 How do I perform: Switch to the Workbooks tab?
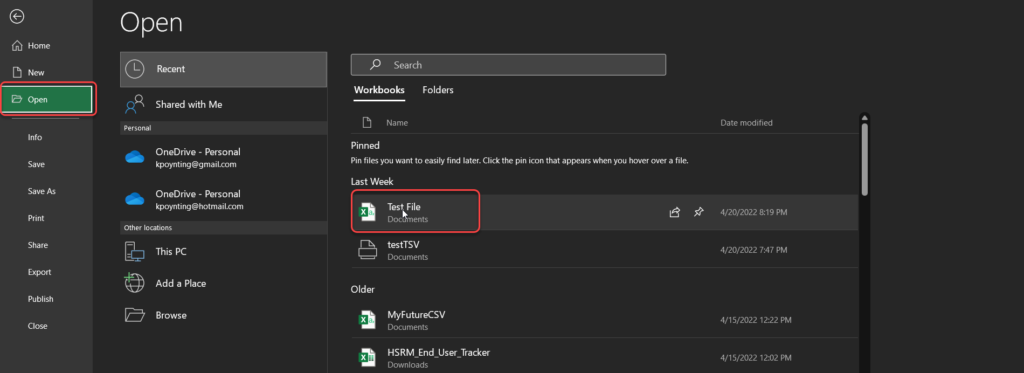tap(379, 90)
